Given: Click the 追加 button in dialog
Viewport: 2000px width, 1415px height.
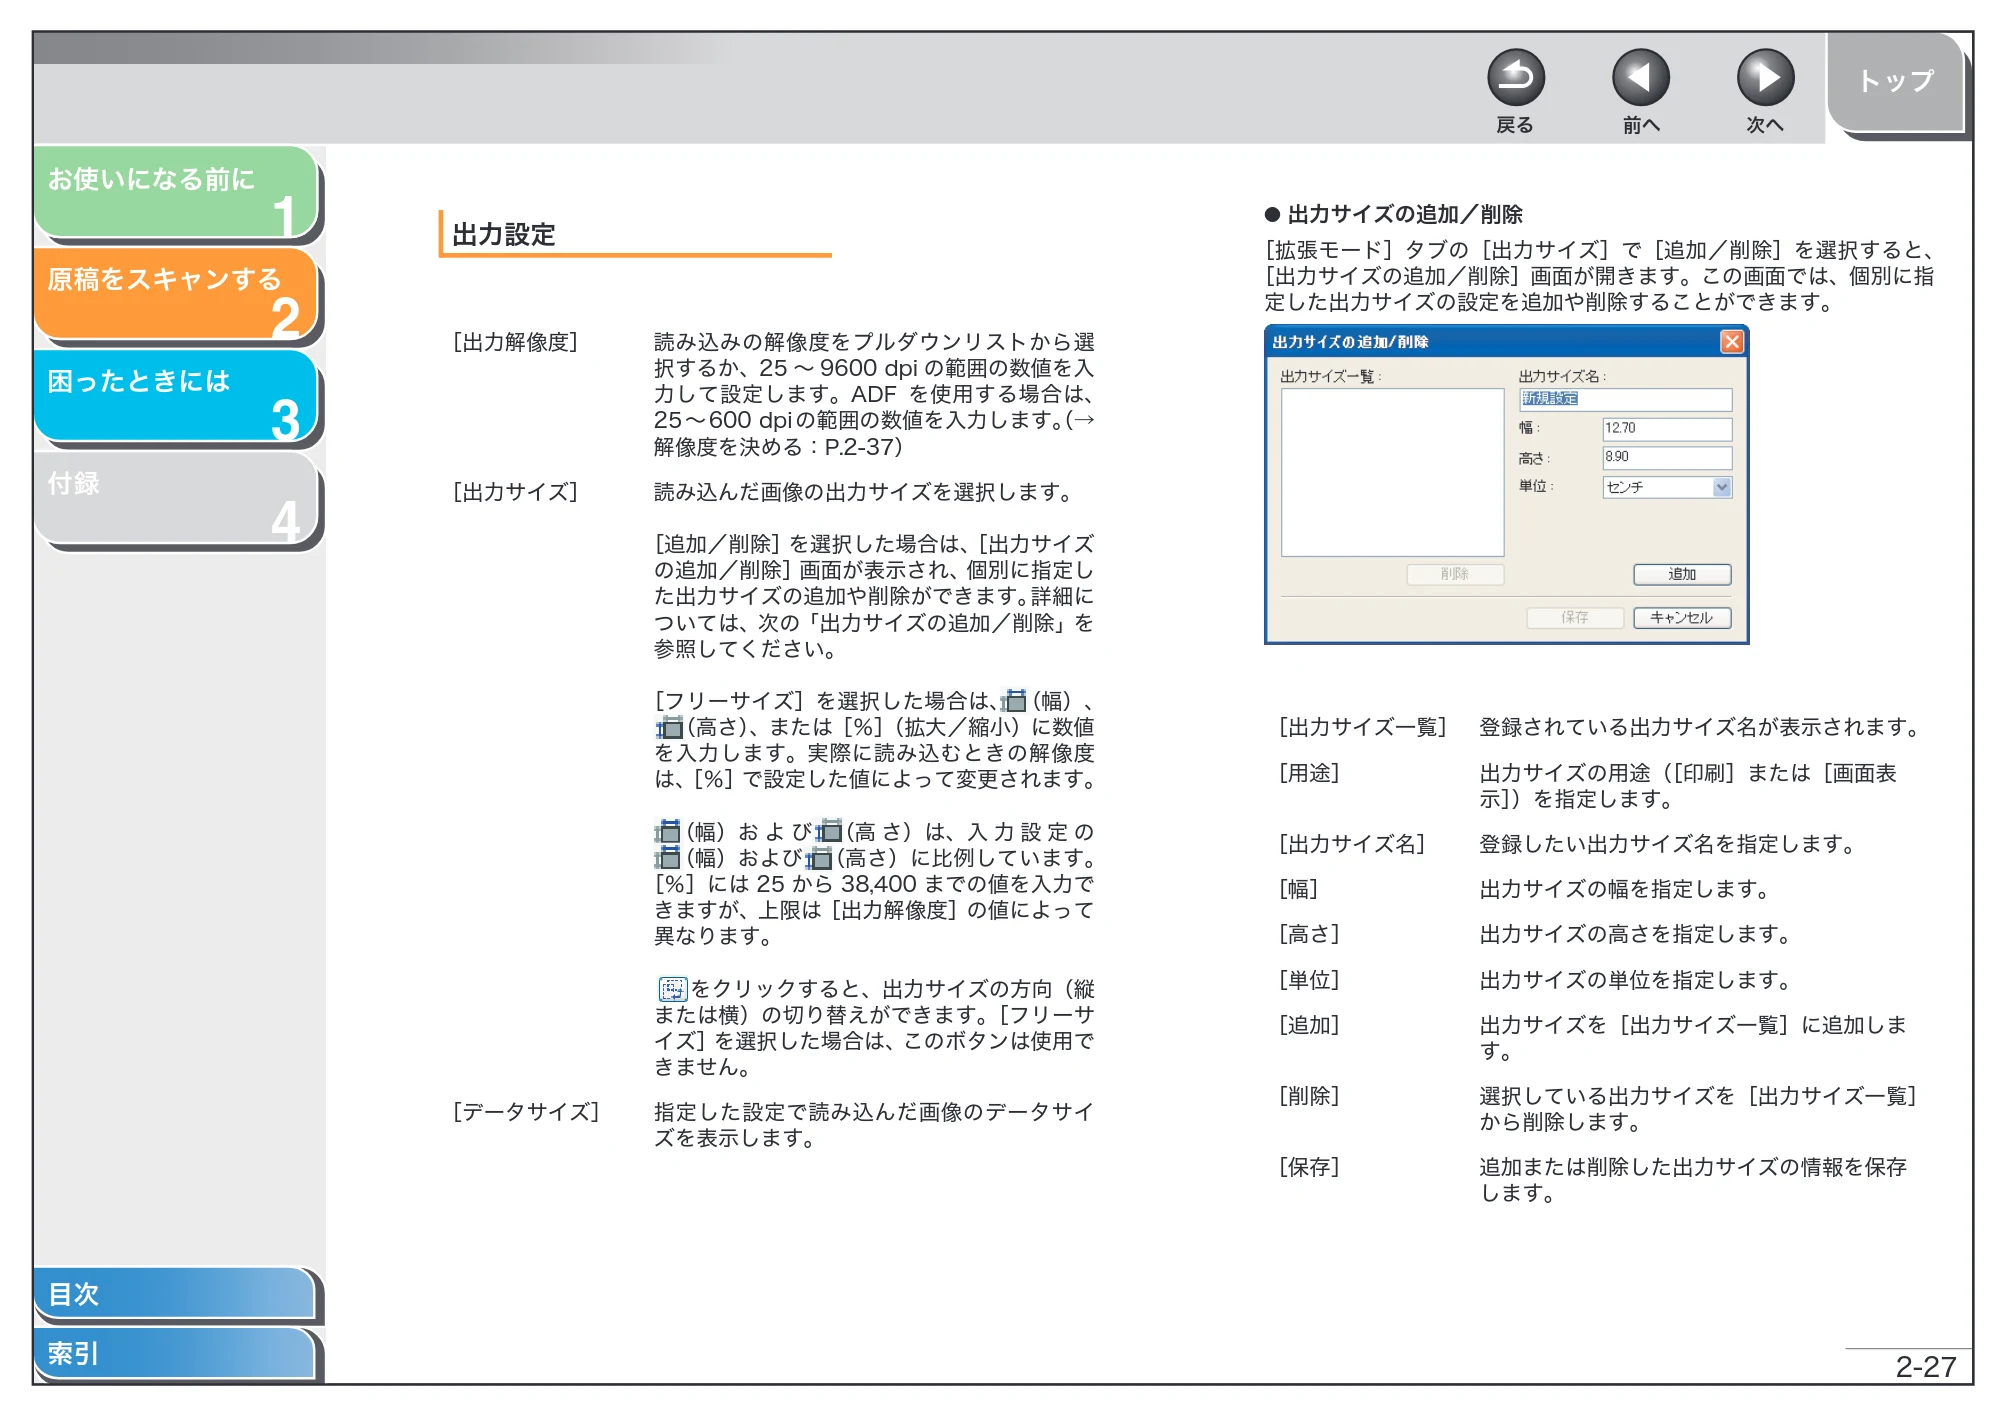Looking at the screenshot, I should point(1682,574).
